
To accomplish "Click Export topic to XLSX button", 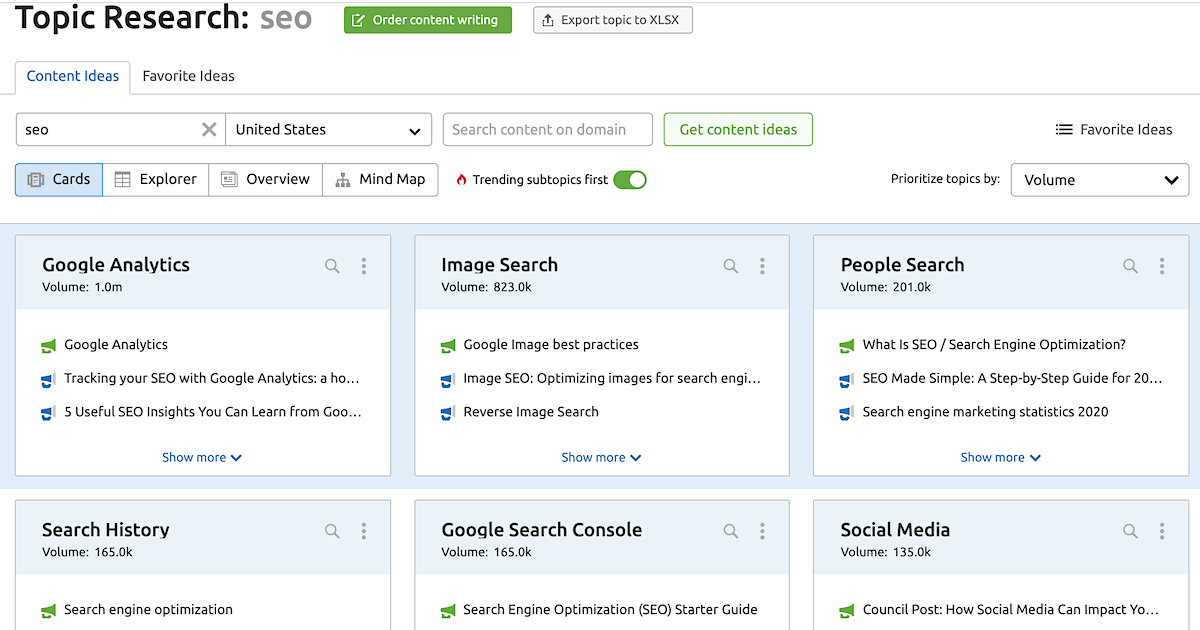I will click(x=613, y=20).
